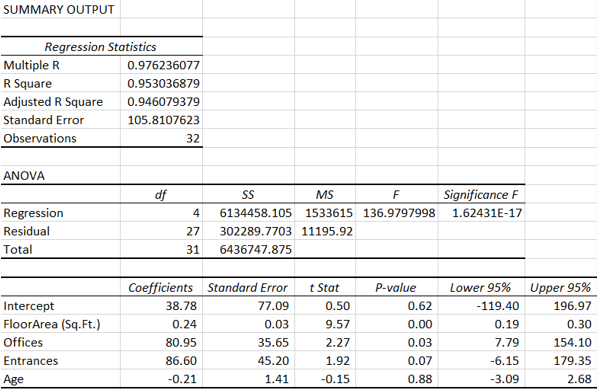The image size is (597, 389).
Task: Select the Observations label cell
Action: (40, 138)
